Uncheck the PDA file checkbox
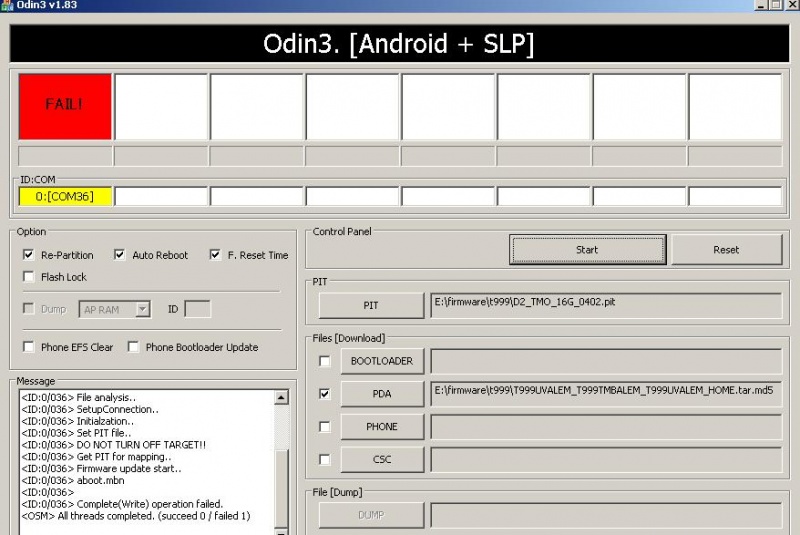Screen dimensions: 800x535 [324, 394]
